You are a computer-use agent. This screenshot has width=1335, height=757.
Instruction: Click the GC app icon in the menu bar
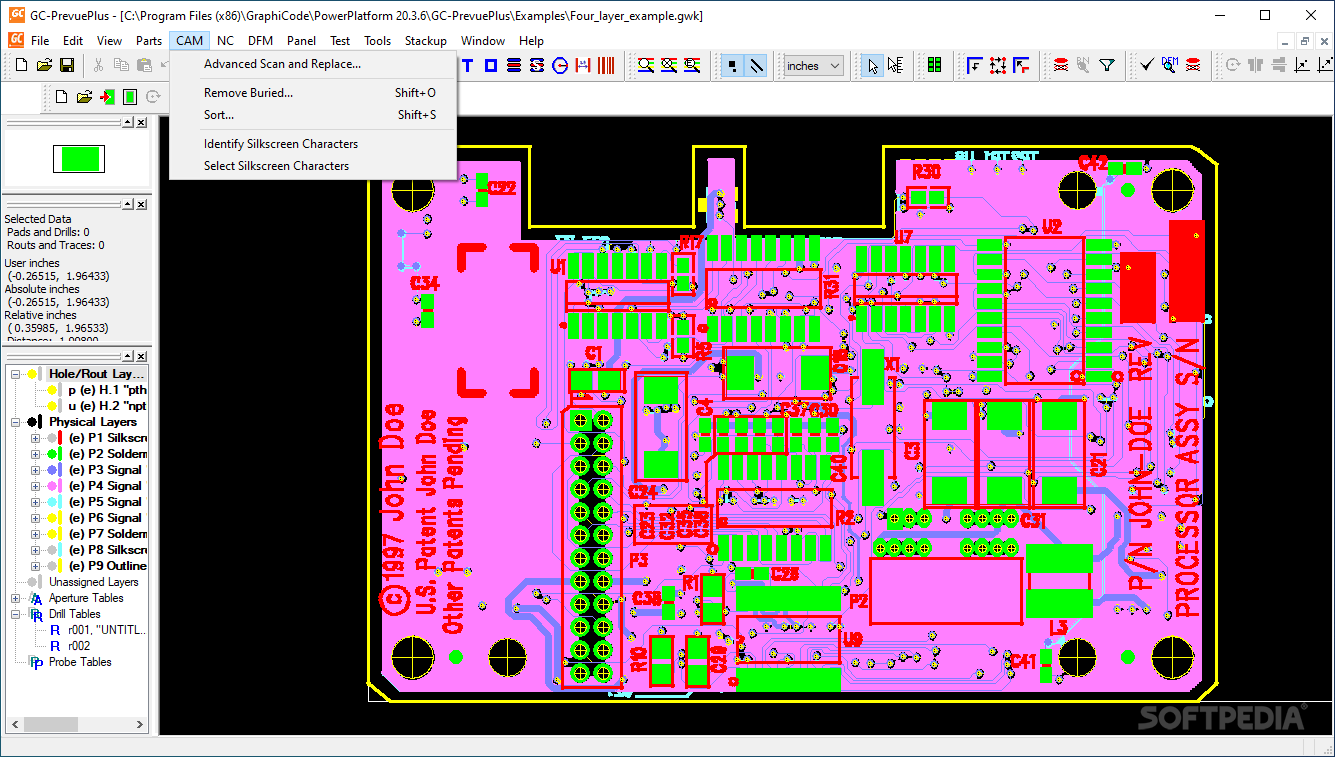(x=16, y=40)
